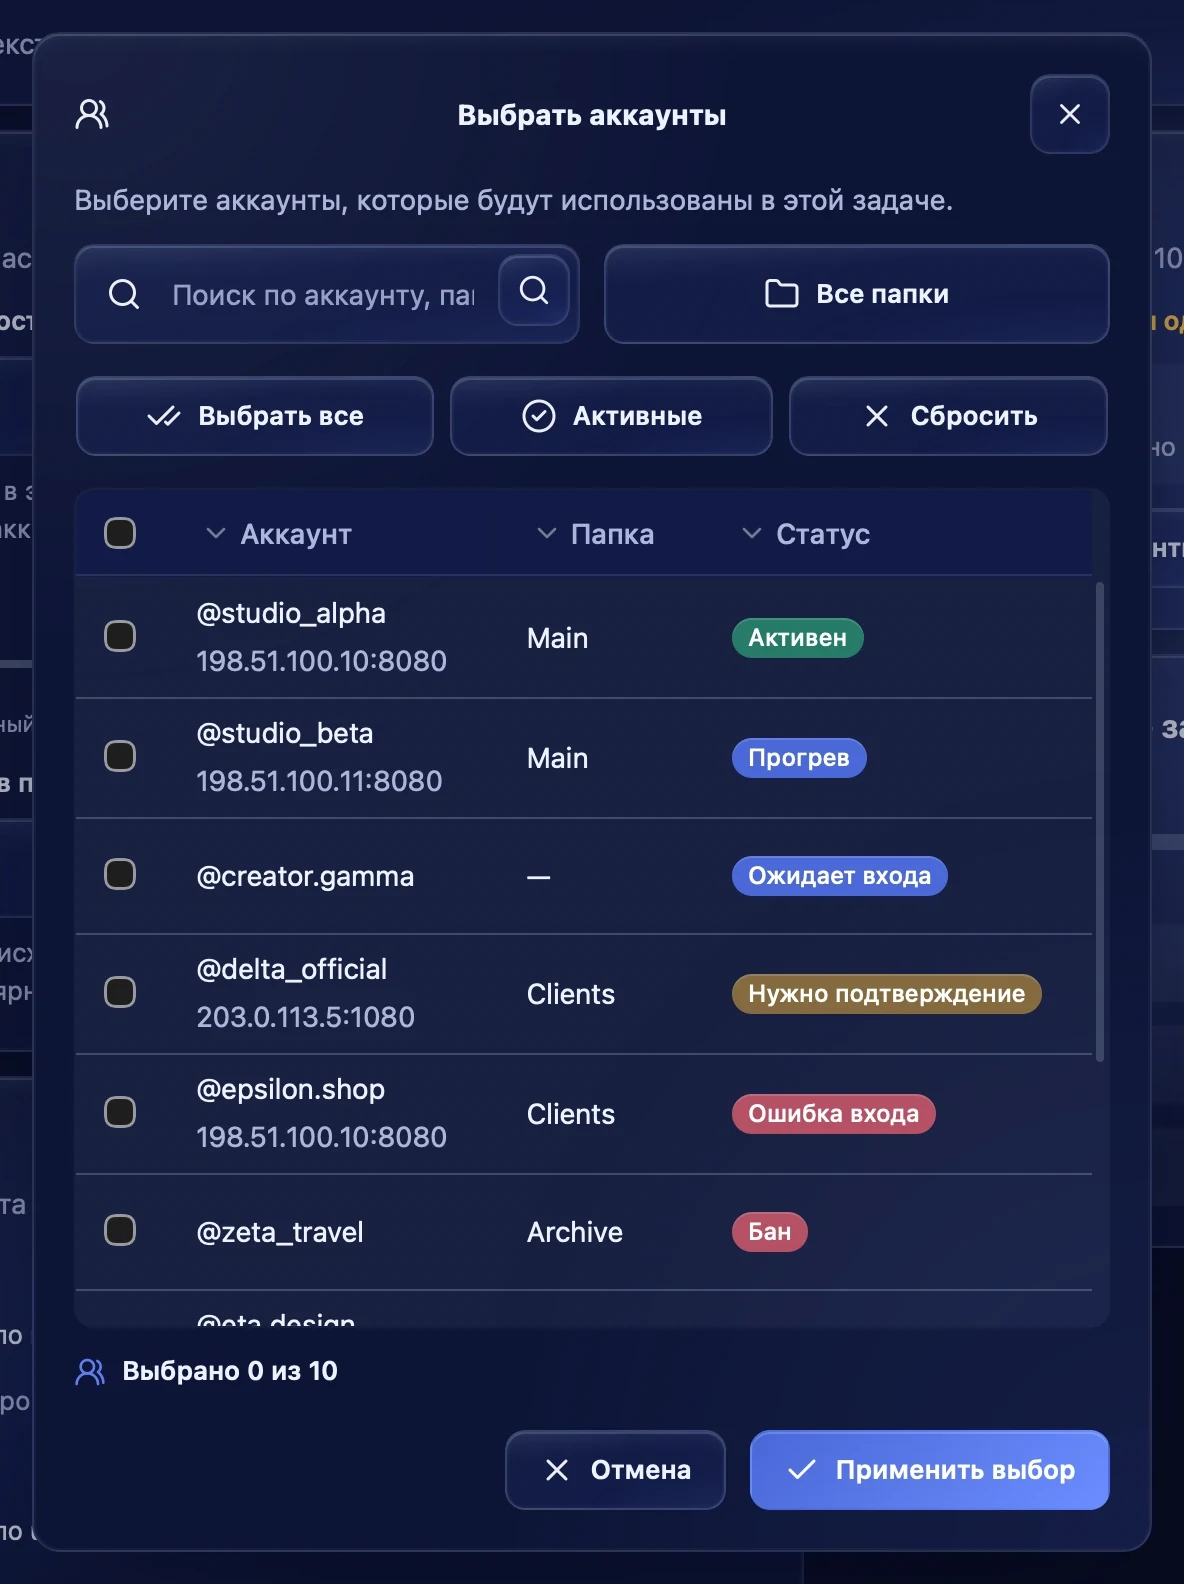
Task: Click the Archive folder cell
Action: (575, 1232)
